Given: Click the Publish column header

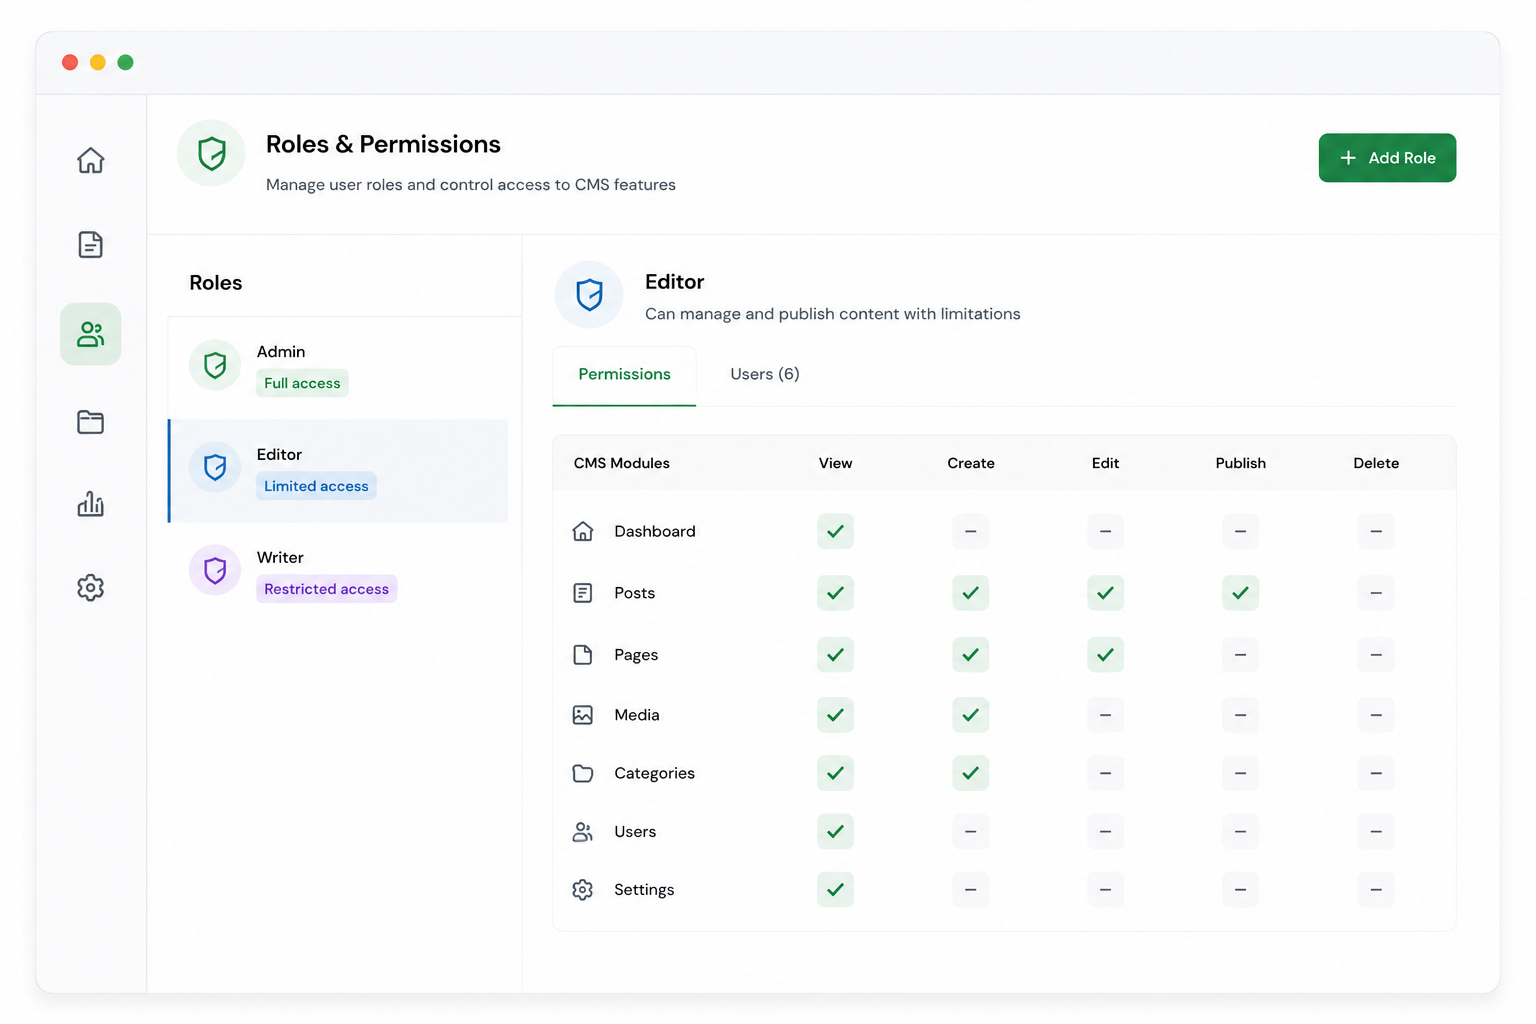Looking at the screenshot, I should 1240,463.
